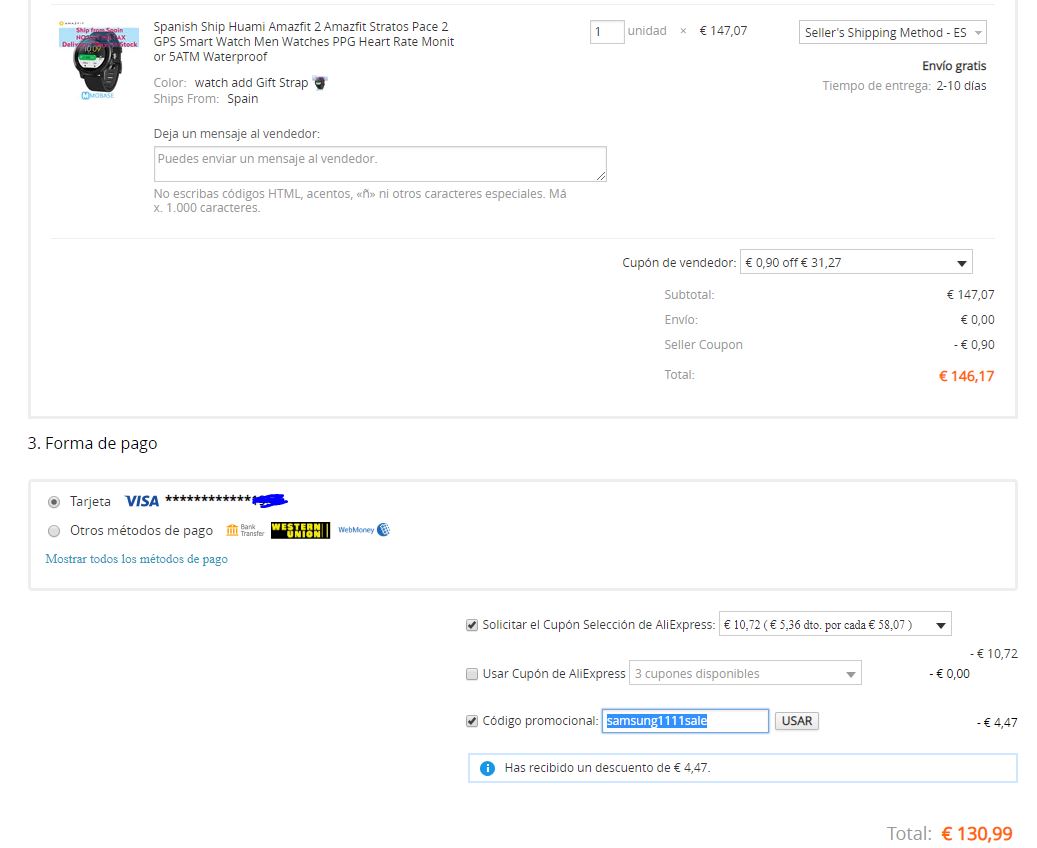
Task: Click the Tiempo de entrega 2-10 días text
Action: (904, 86)
